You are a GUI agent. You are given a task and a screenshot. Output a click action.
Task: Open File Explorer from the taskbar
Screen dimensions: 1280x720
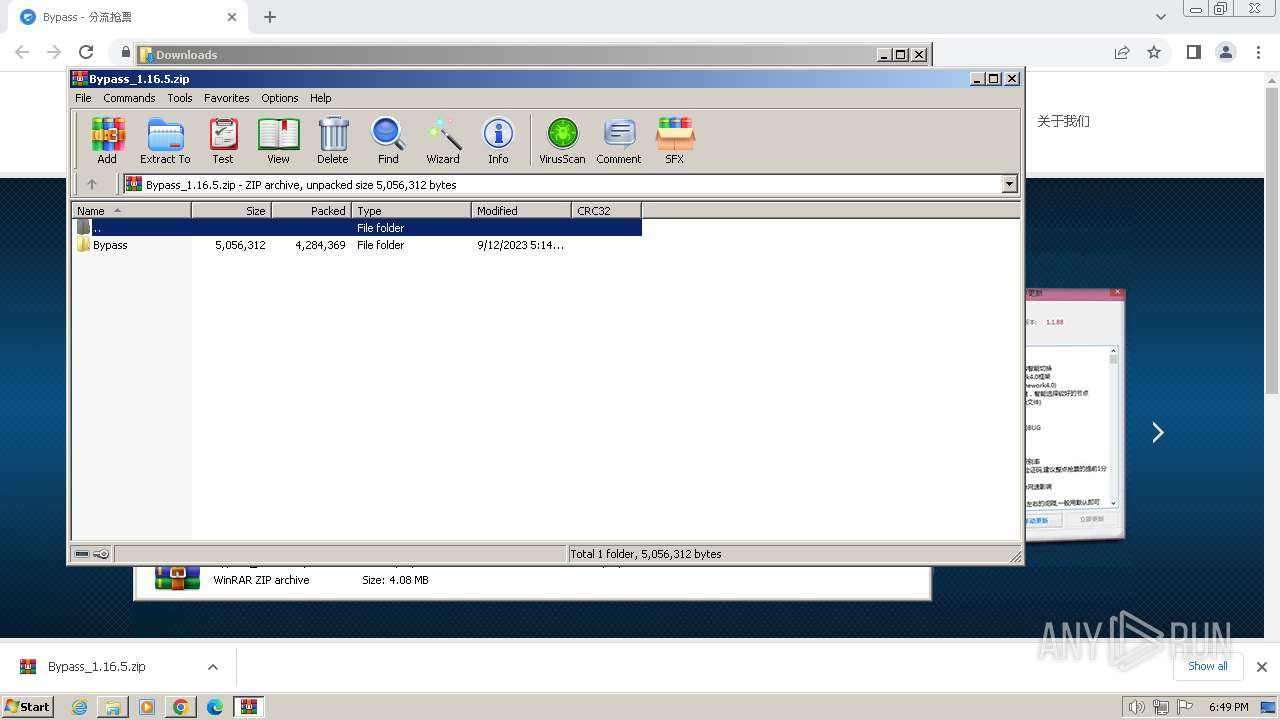(113, 707)
